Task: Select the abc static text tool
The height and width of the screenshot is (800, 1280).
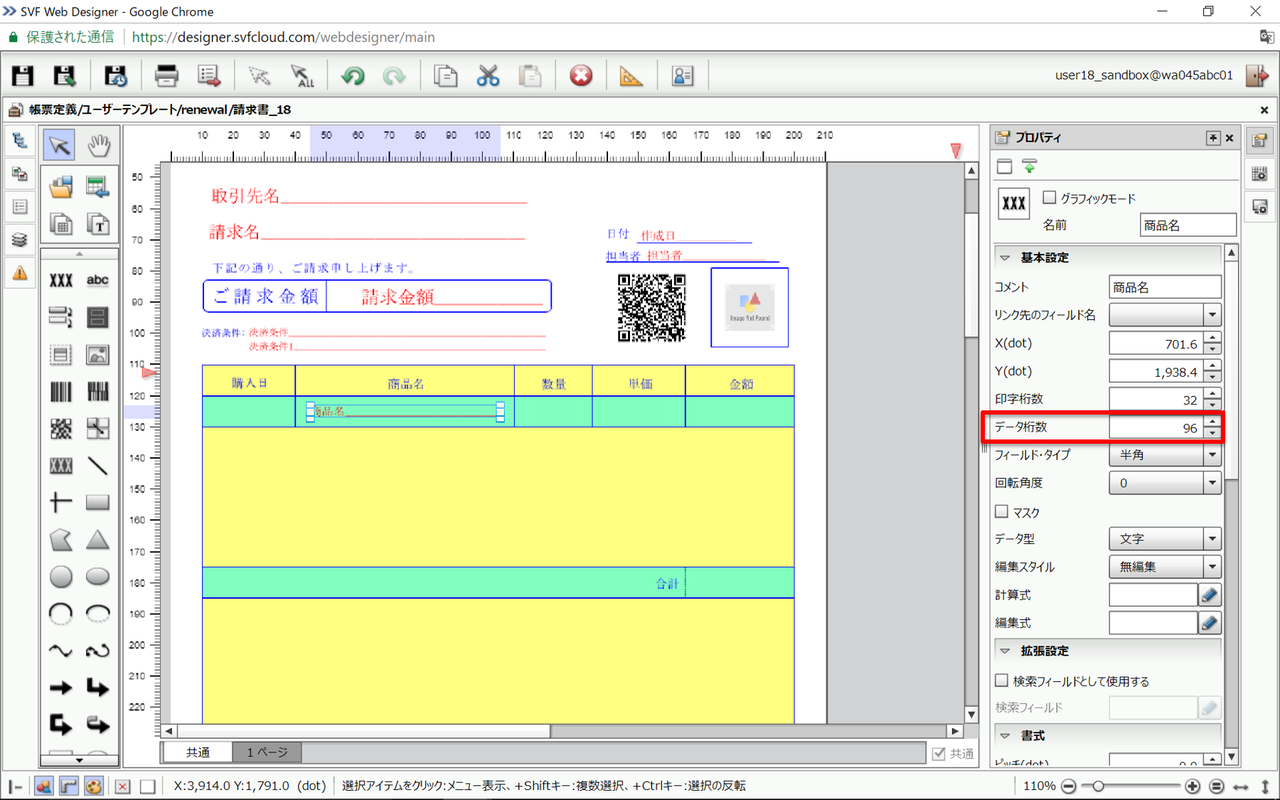Action: pyautogui.click(x=98, y=281)
